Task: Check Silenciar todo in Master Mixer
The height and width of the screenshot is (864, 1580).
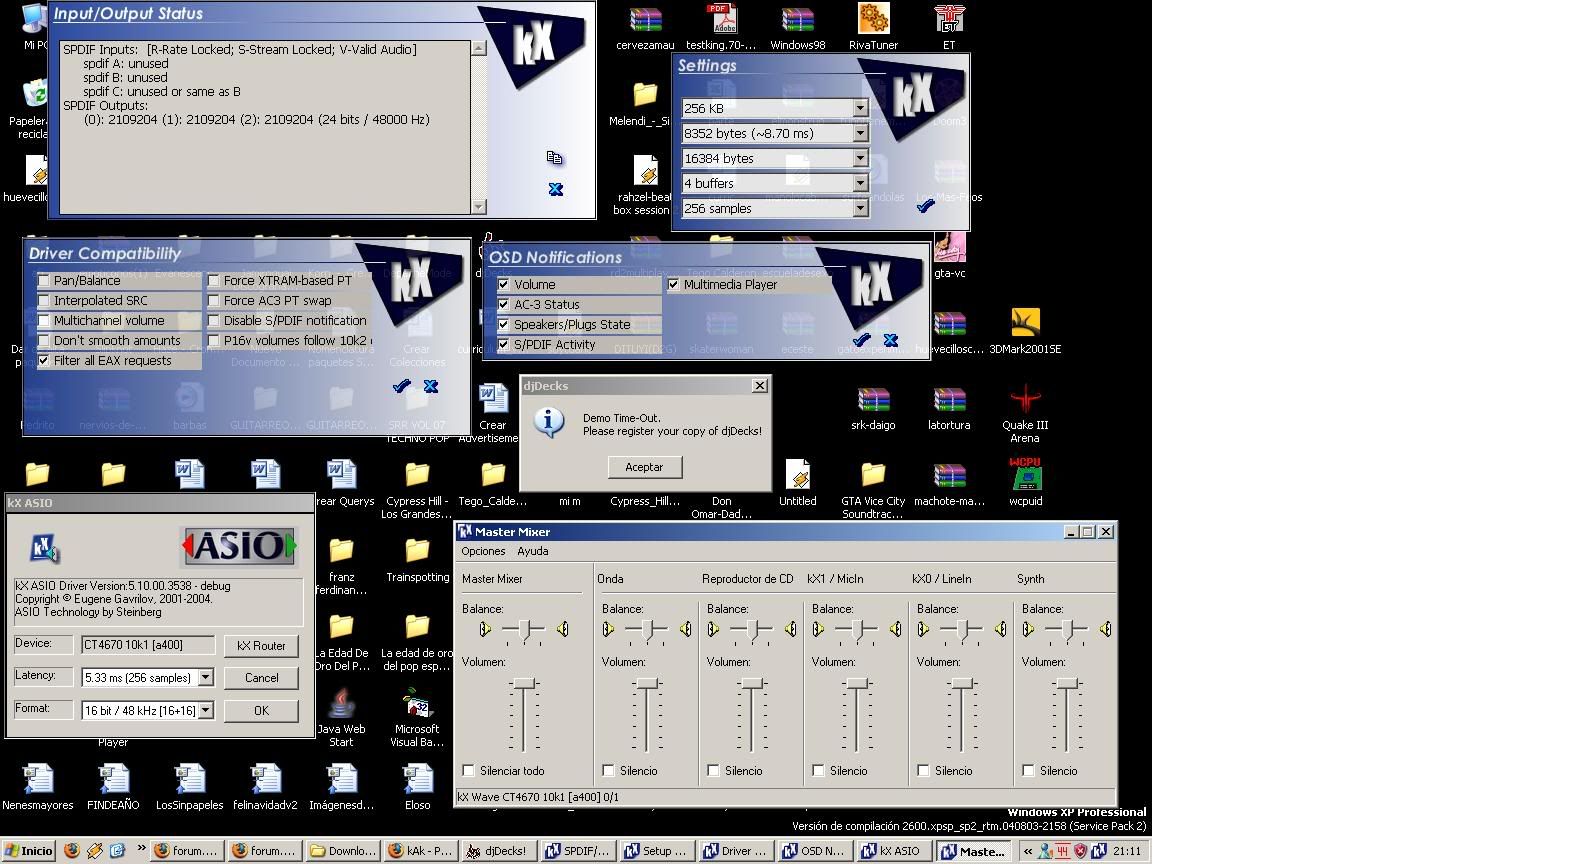Action: pyautogui.click(x=469, y=771)
